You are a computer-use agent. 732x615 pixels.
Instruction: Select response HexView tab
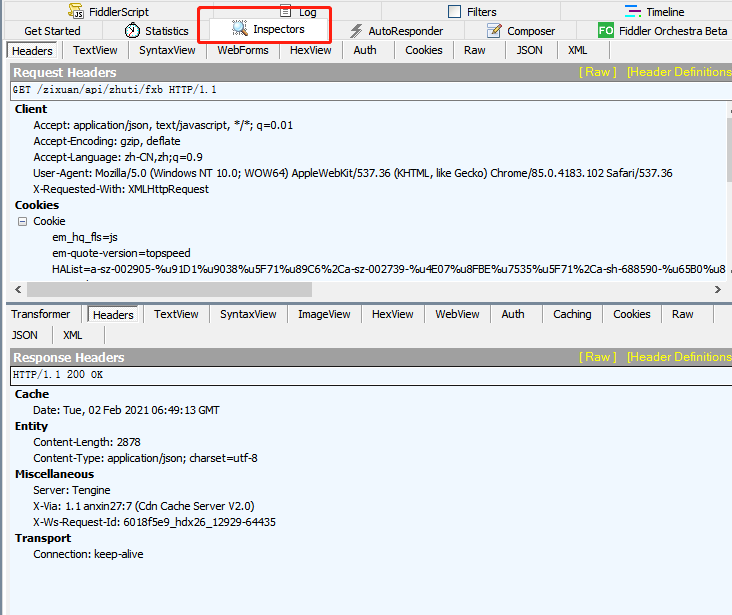coord(393,314)
